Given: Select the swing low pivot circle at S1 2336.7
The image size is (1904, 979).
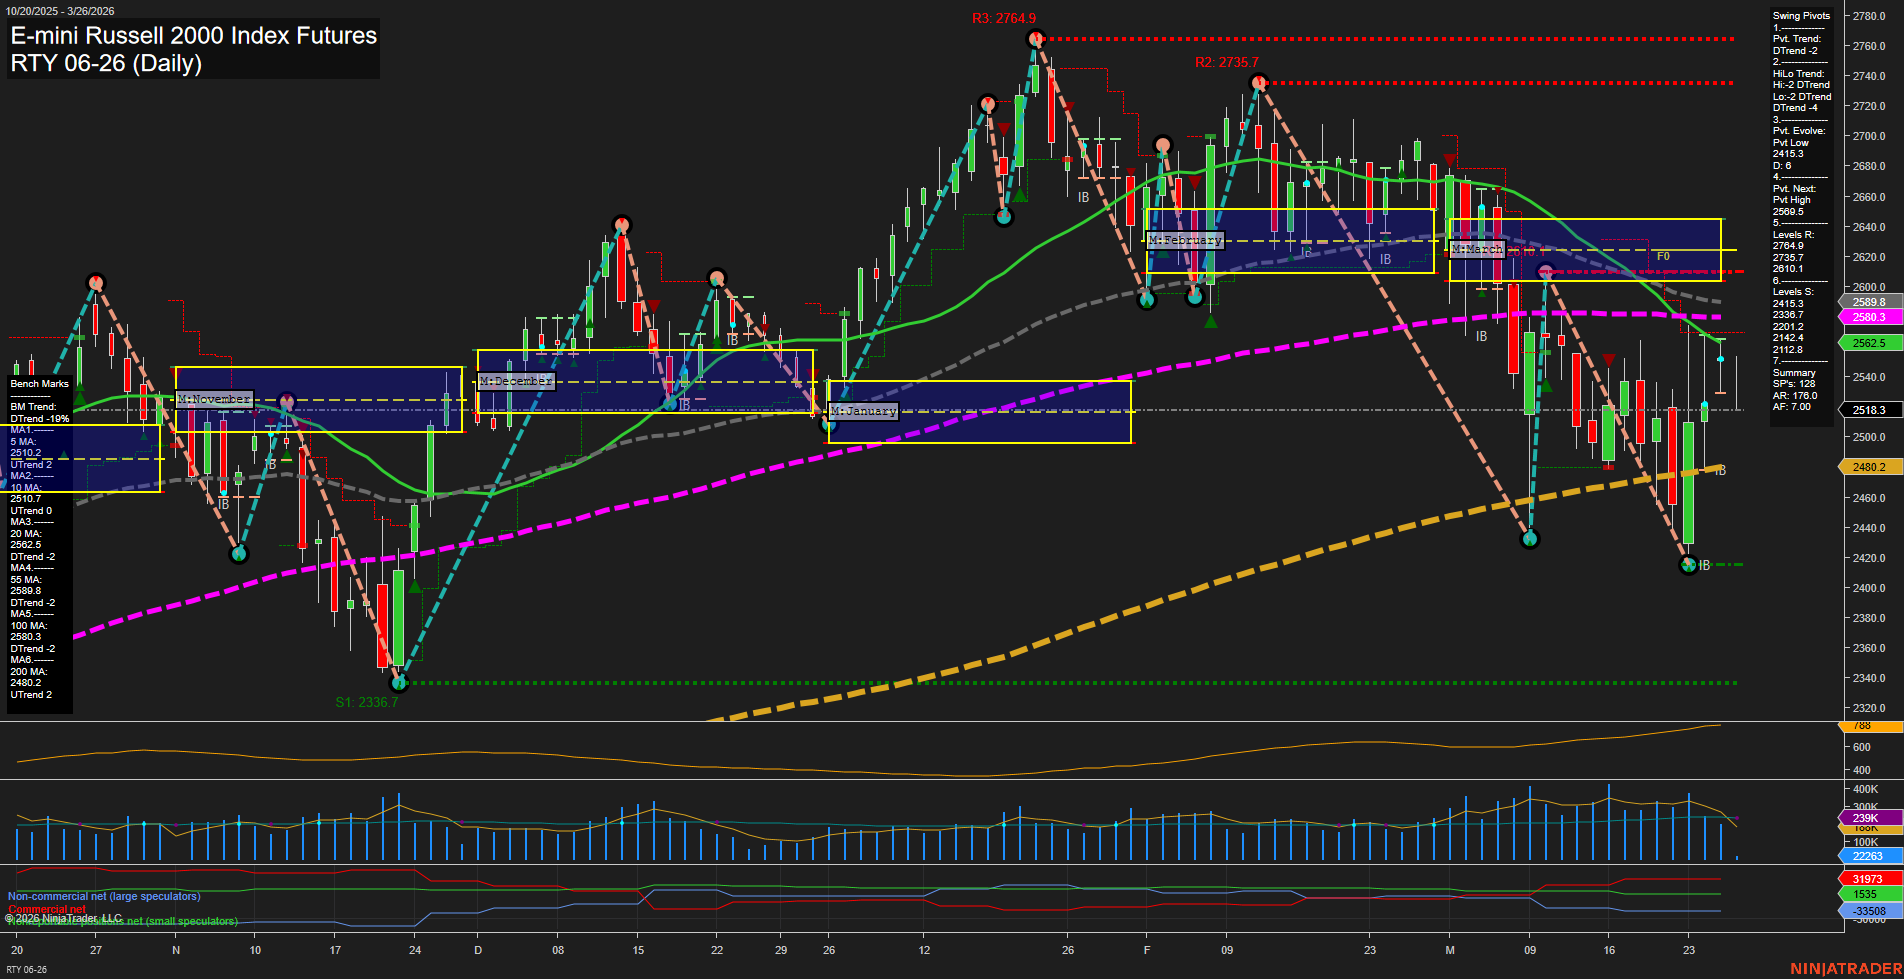Looking at the screenshot, I should [399, 682].
